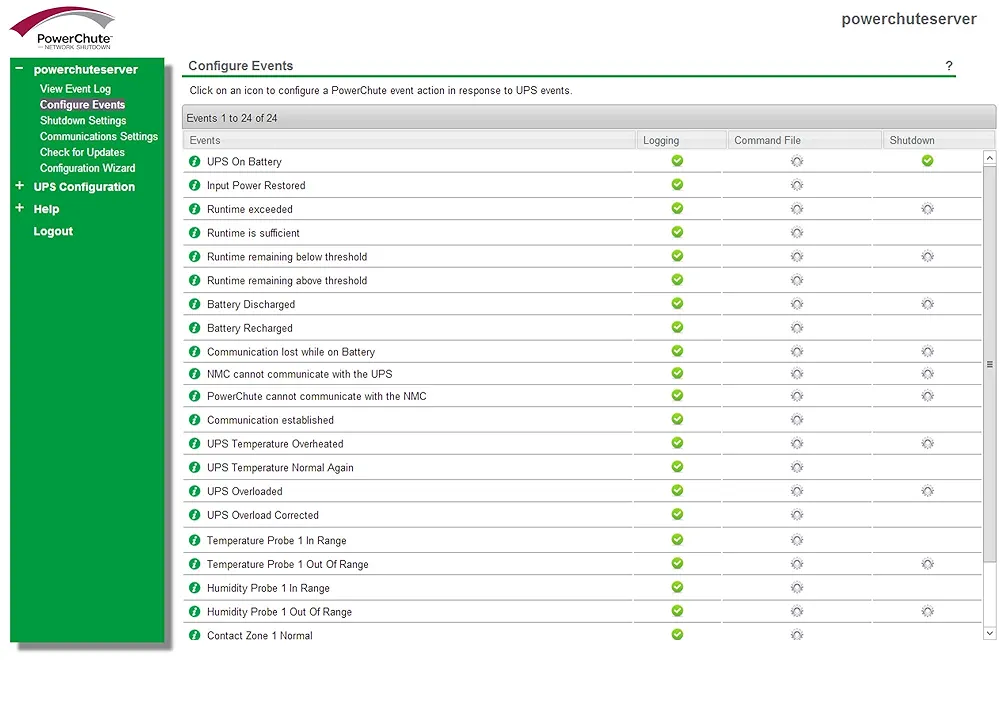Image resolution: width=1000 pixels, height=718 pixels.
Task: Open View Event Log page
Action: 75,89
